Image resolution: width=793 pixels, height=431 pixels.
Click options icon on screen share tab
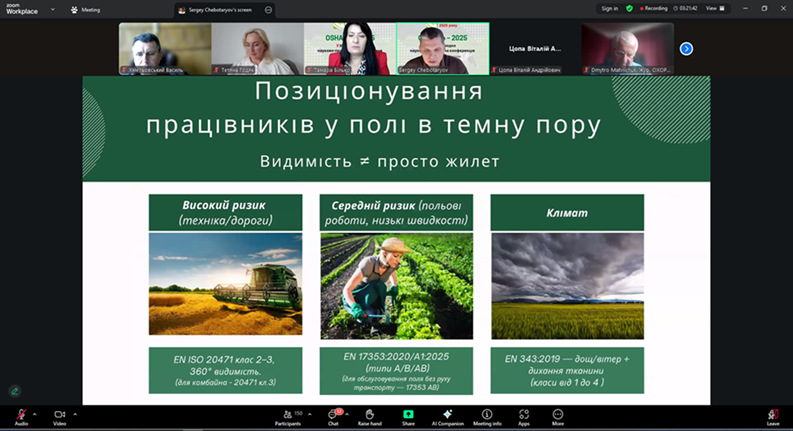(x=268, y=10)
